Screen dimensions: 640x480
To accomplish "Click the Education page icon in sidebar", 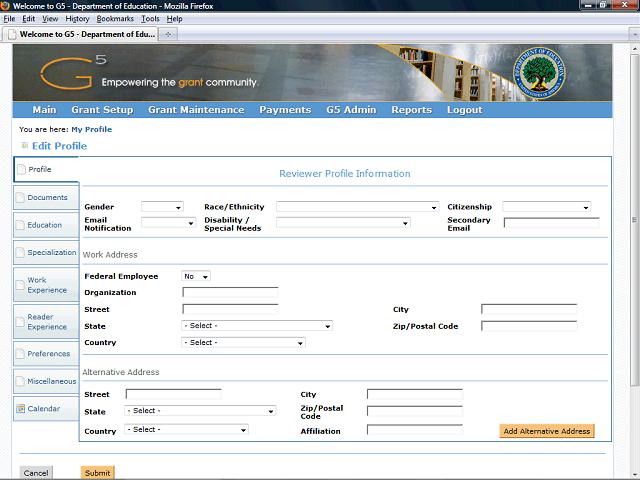I will 20,225.
